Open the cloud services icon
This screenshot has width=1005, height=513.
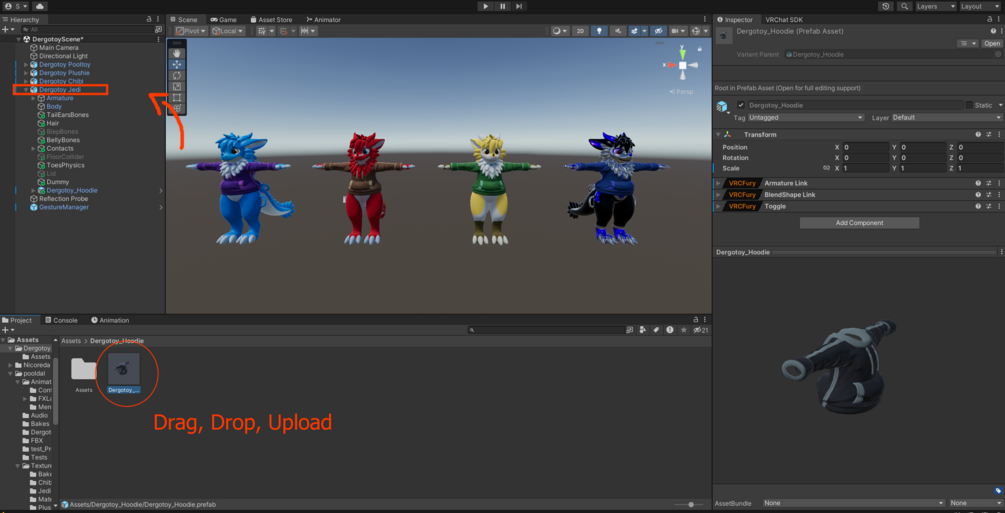pyautogui.click(x=38, y=6)
